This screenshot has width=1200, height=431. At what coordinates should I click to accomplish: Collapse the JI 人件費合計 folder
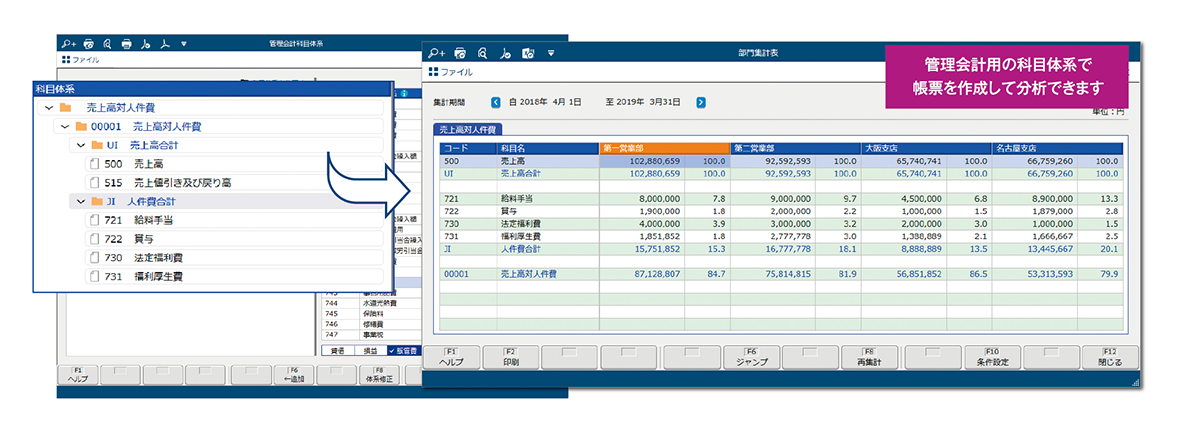click(x=79, y=201)
